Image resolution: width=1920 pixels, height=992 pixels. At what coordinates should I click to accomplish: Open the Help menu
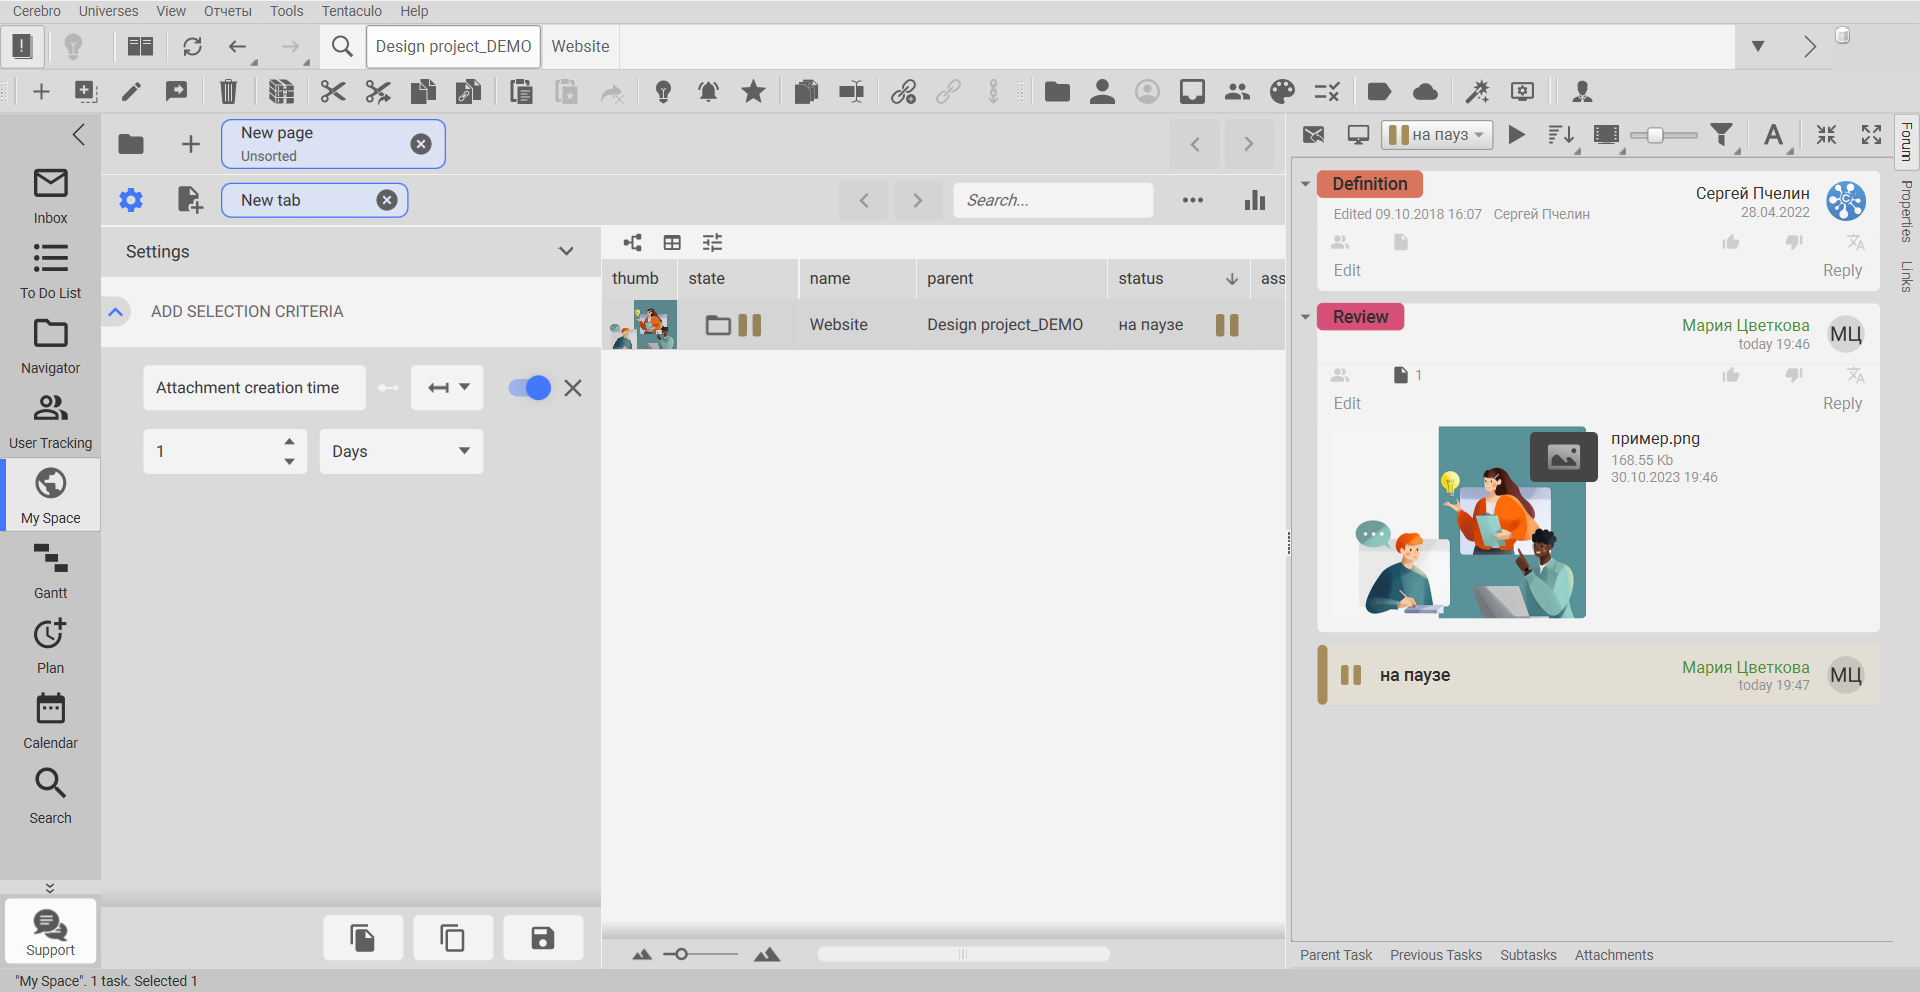coord(414,11)
